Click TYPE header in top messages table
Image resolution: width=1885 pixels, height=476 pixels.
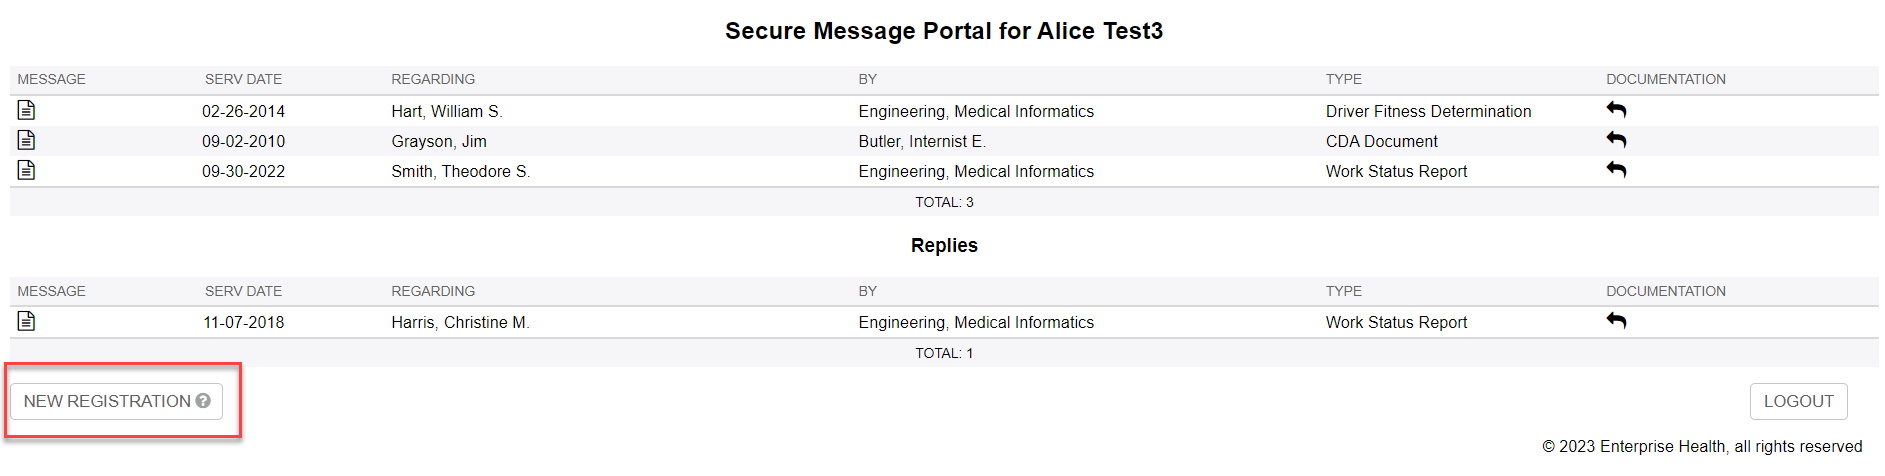tap(1343, 79)
